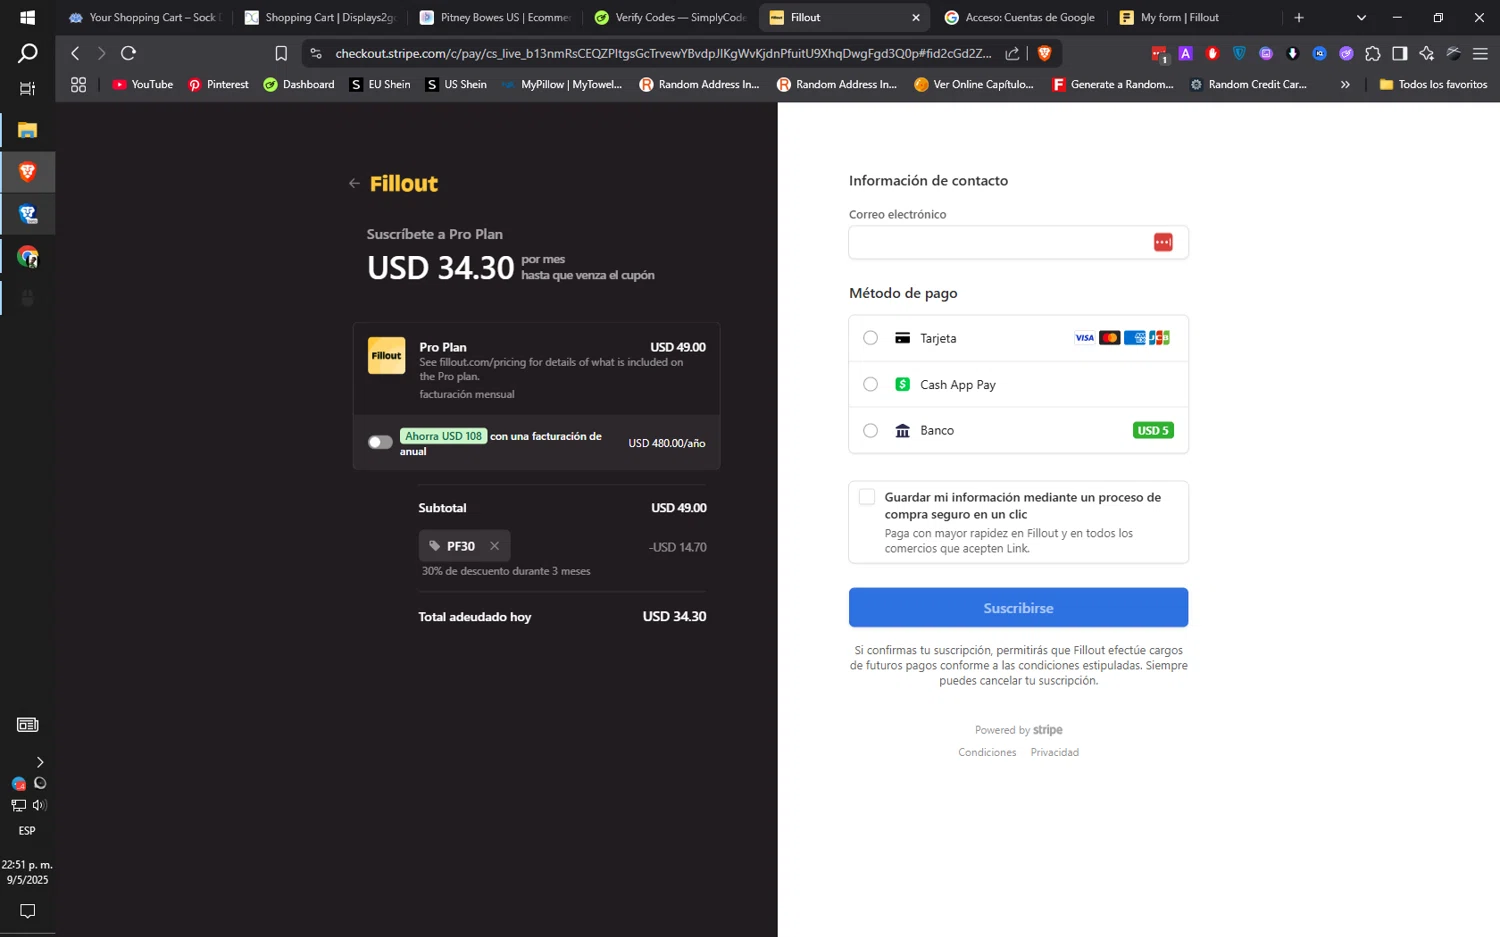
Task: Click the PF30 coupon tag icon
Action: click(x=434, y=546)
